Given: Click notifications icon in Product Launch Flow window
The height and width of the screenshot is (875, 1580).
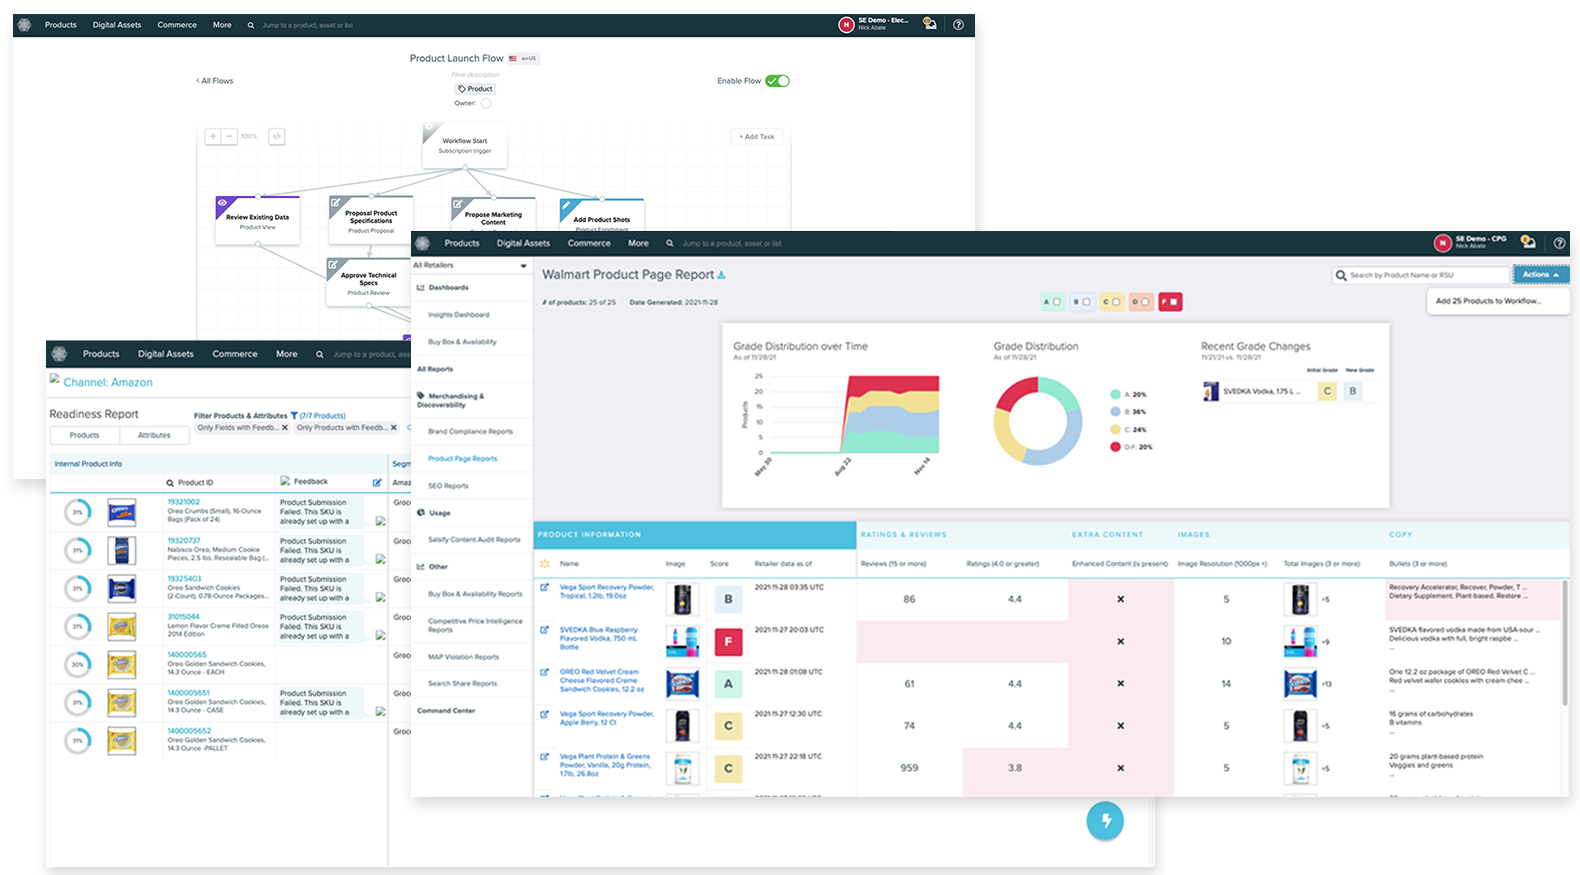Looking at the screenshot, I should (929, 24).
